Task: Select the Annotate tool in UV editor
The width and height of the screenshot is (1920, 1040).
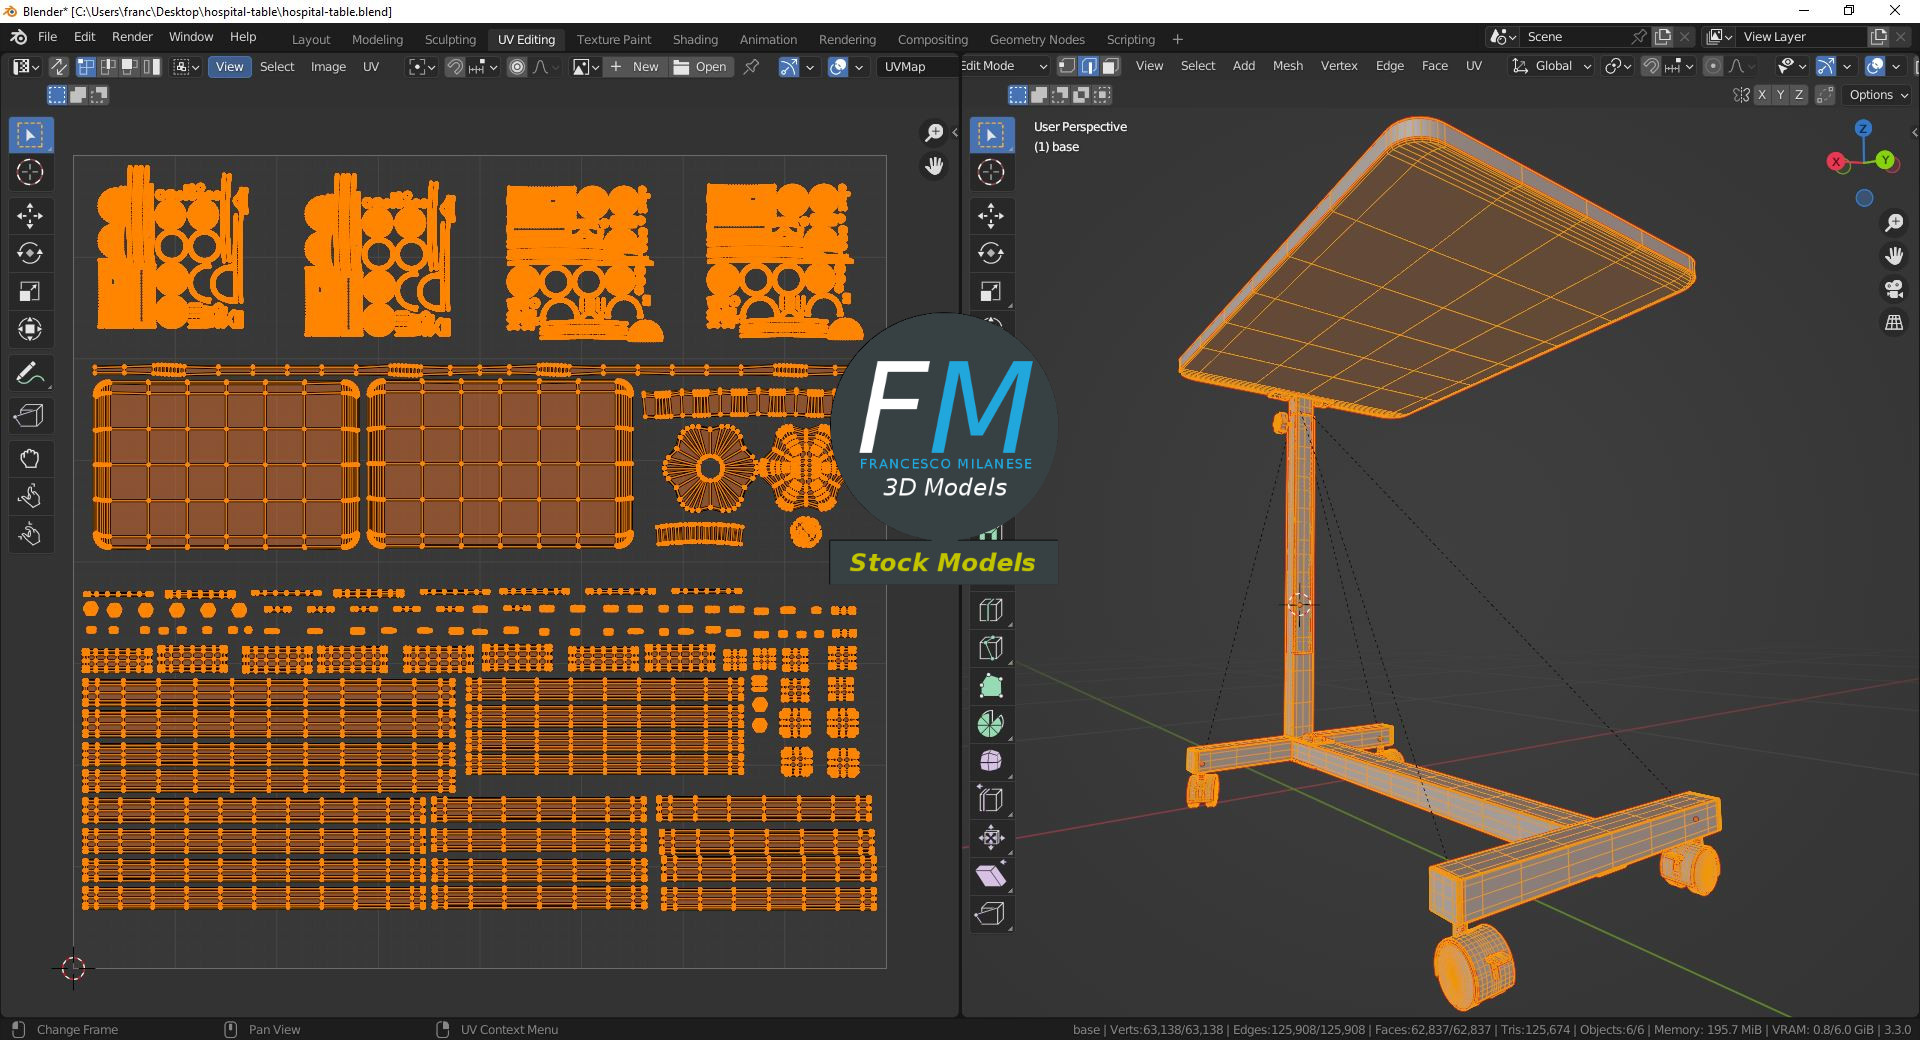Action: [x=30, y=374]
